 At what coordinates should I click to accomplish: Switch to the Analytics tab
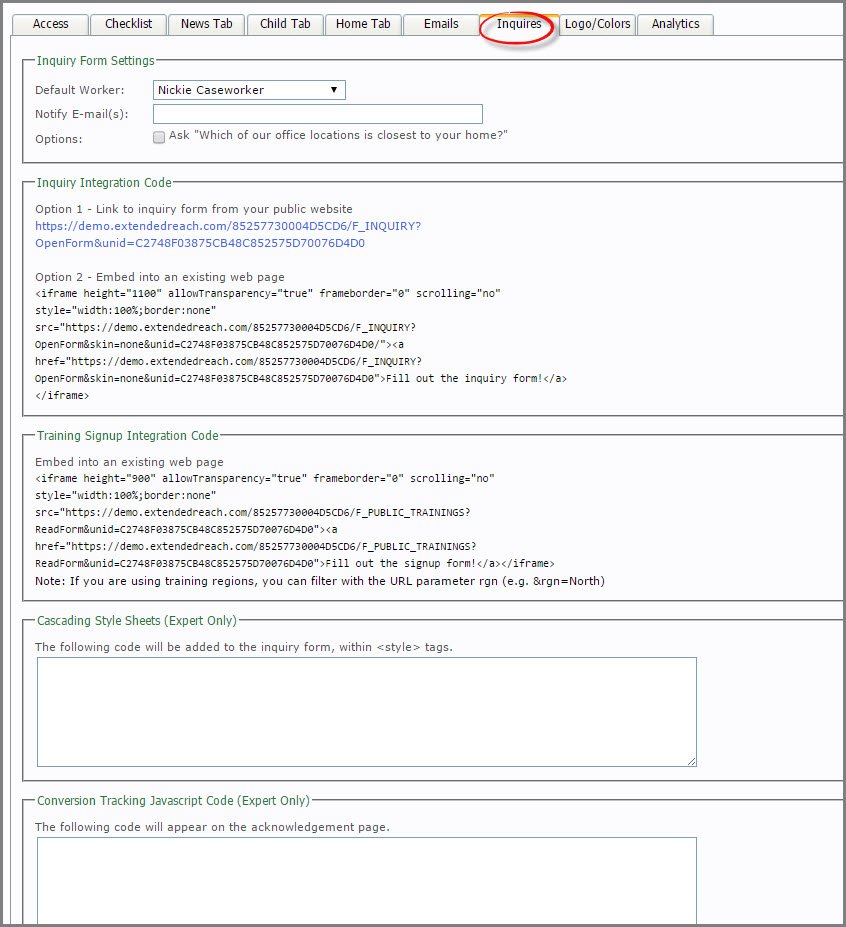[675, 24]
